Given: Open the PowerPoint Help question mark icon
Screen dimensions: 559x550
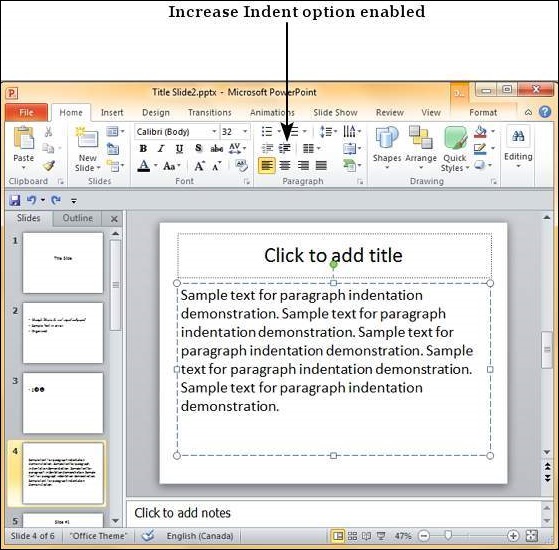Looking at the screenshot, I should point(544,112).
